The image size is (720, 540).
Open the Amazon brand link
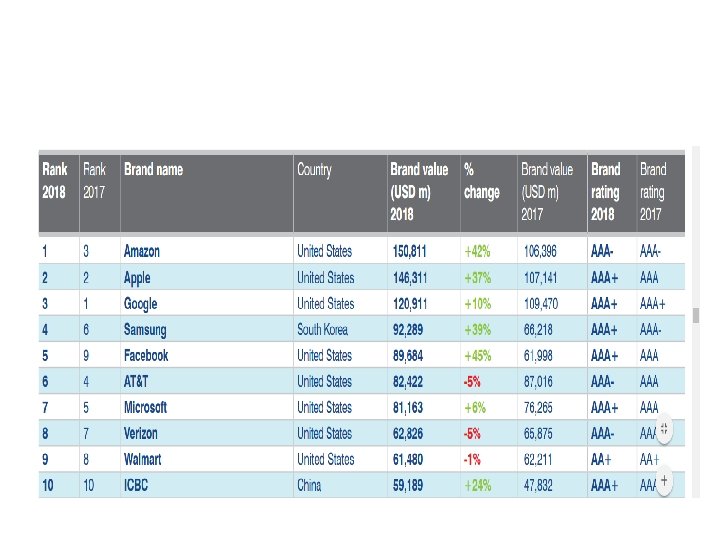[x=142, y=251]
